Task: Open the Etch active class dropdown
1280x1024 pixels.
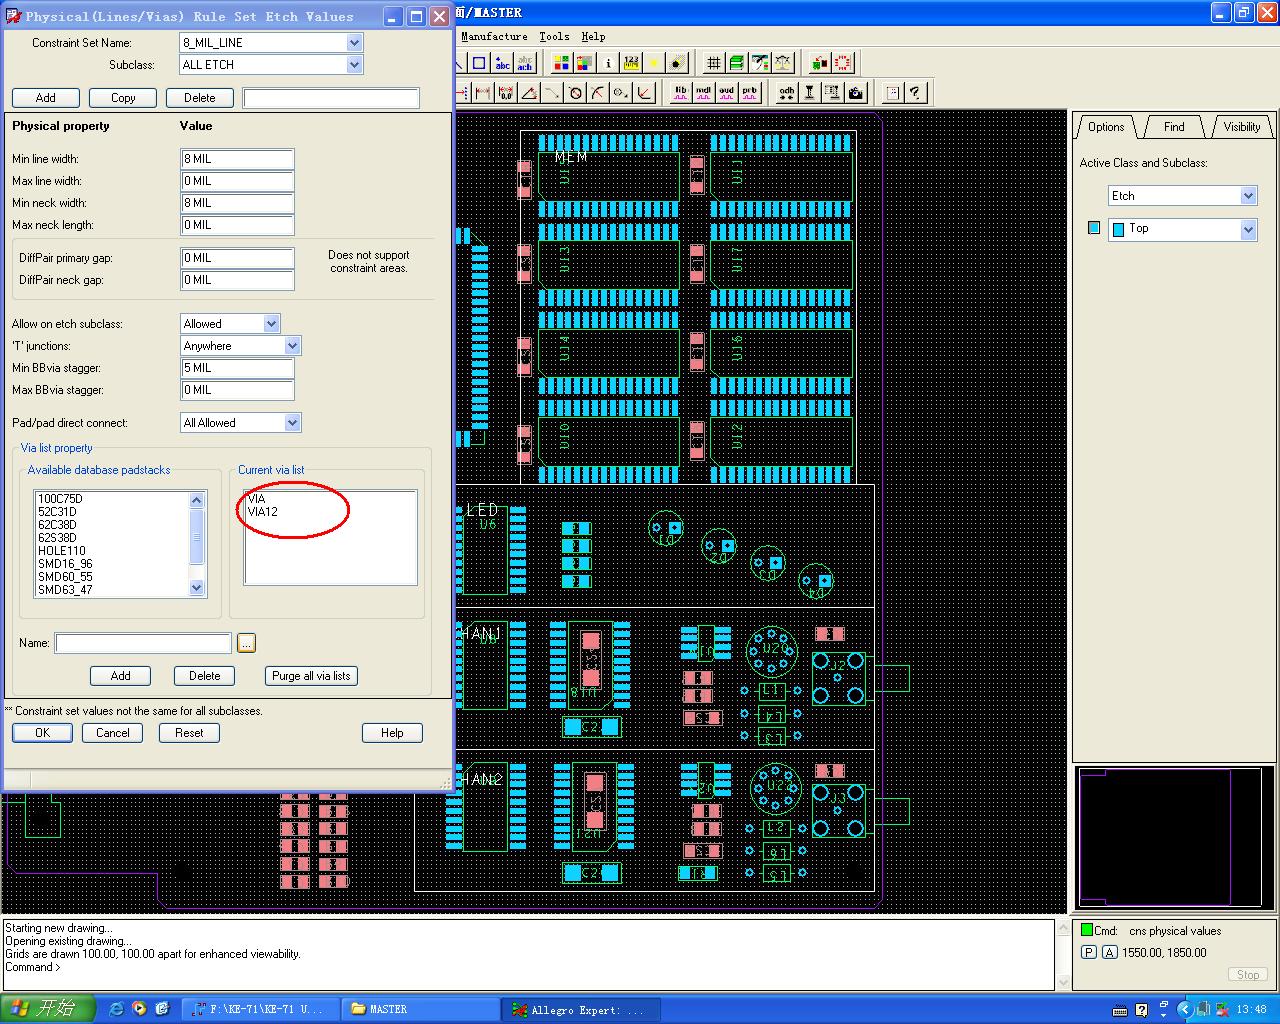Action: pyautogui.click(x=1248, y=196)
